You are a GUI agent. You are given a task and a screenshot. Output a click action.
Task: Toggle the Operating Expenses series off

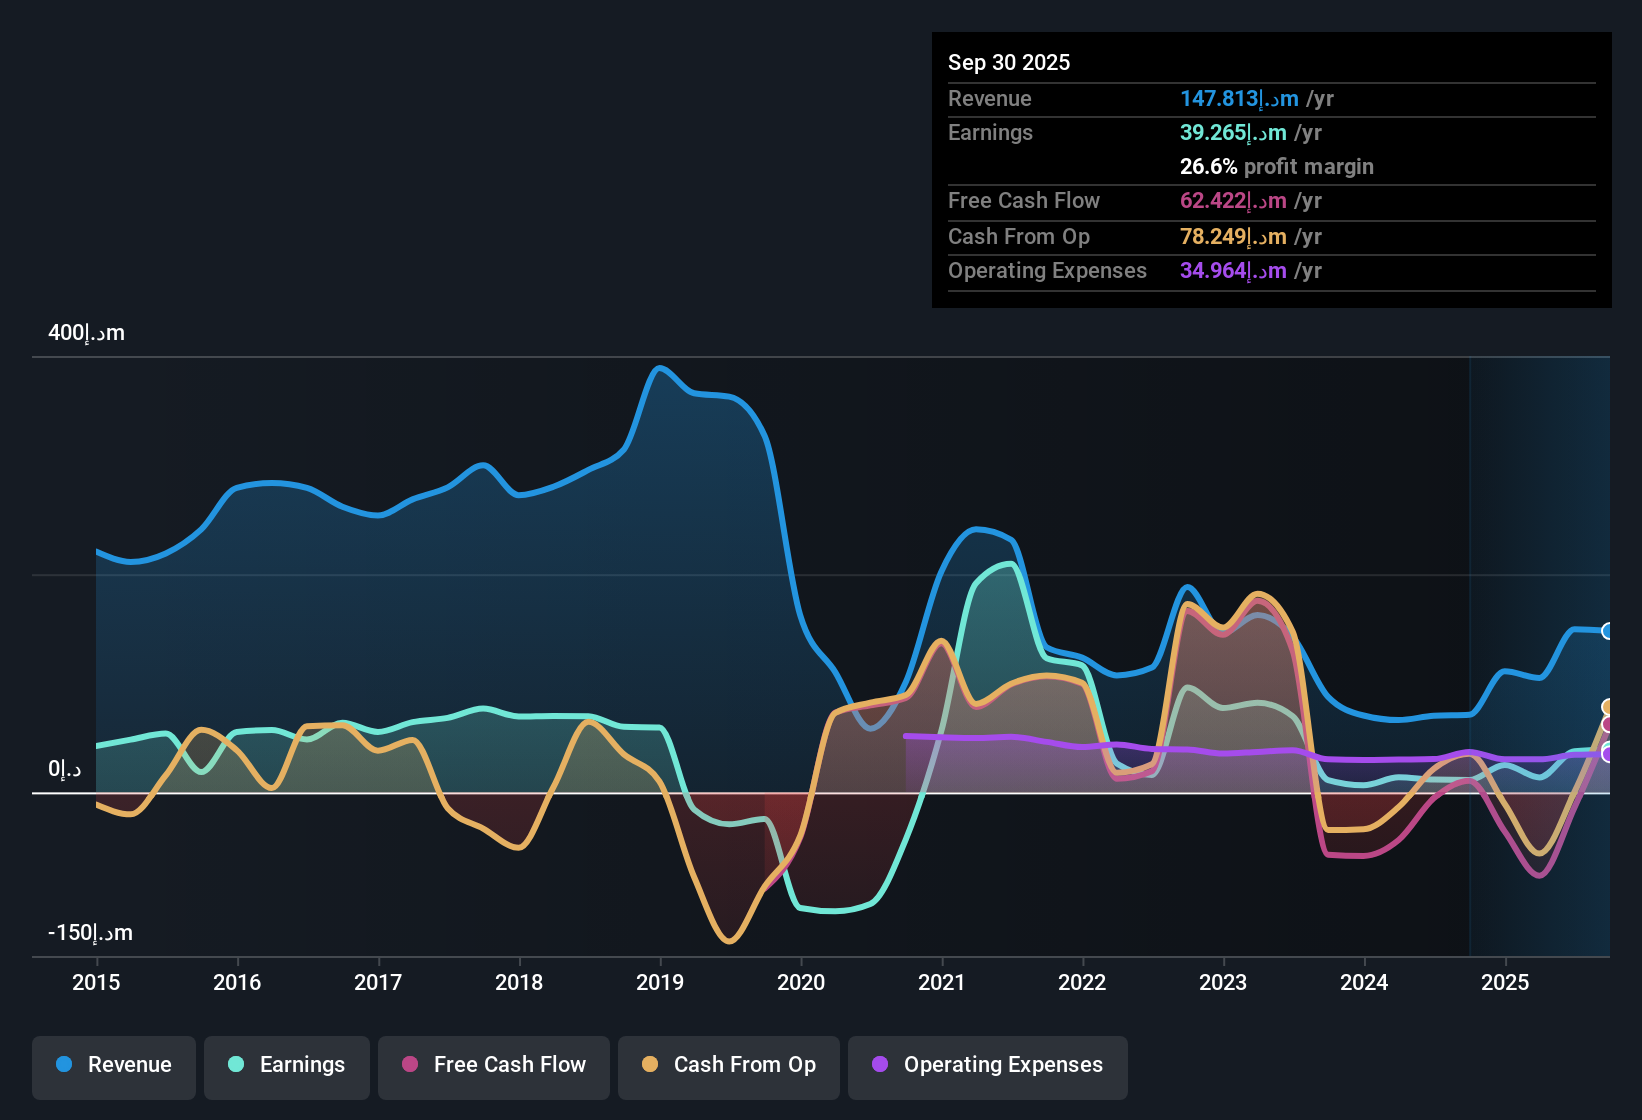point(987,1065)
